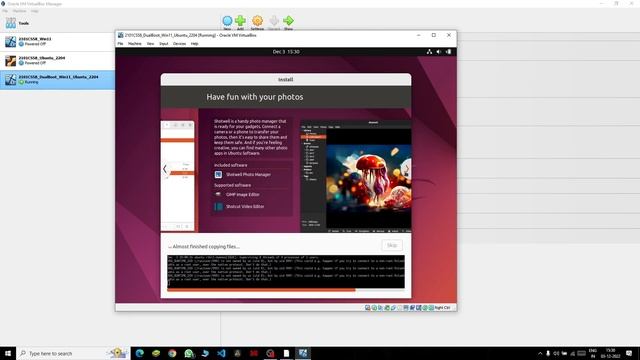Click the taskbar clock and date
Screen dimensions: 640x360
click(x=610, y=353)
